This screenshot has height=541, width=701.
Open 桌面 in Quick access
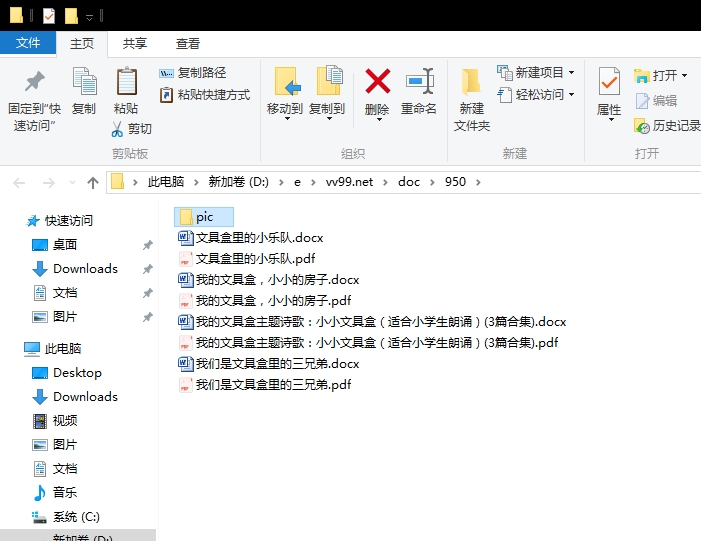(x=55, y=245)
